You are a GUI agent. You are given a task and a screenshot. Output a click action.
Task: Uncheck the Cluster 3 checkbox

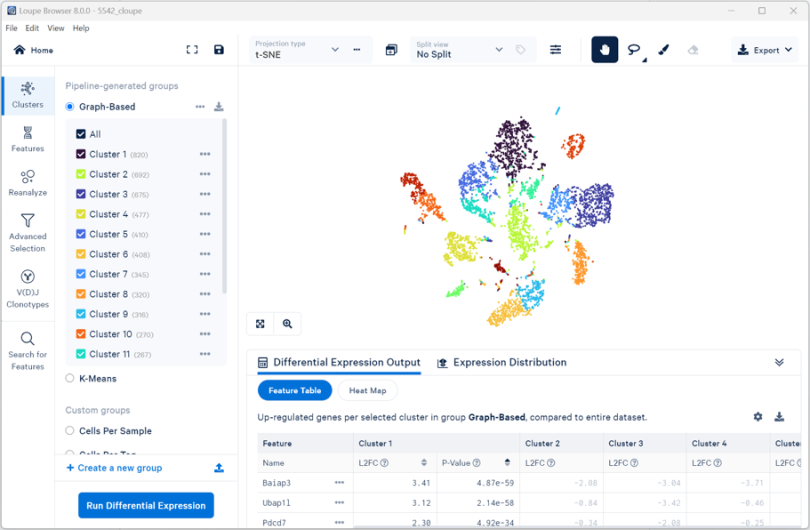(82, 194)
